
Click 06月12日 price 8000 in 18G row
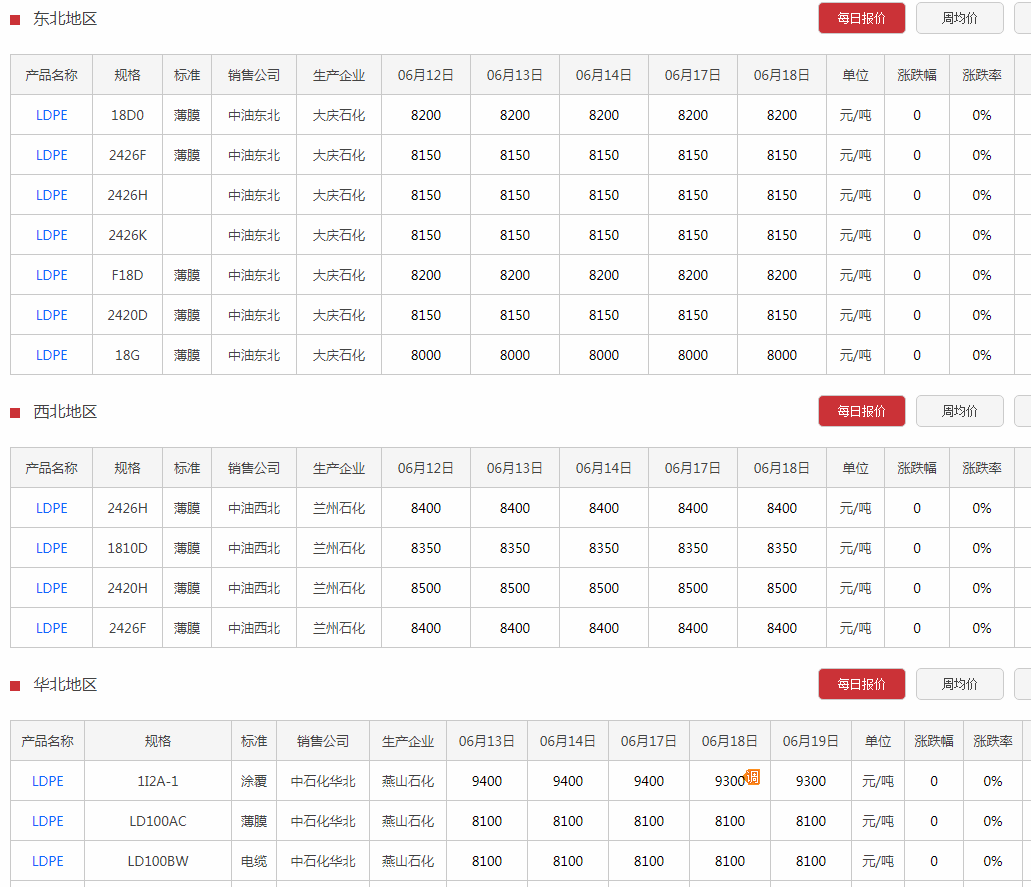point(426,355)
